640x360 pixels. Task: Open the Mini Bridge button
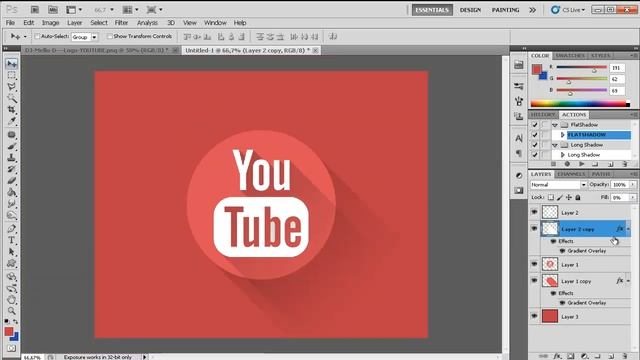pos(53,9)
